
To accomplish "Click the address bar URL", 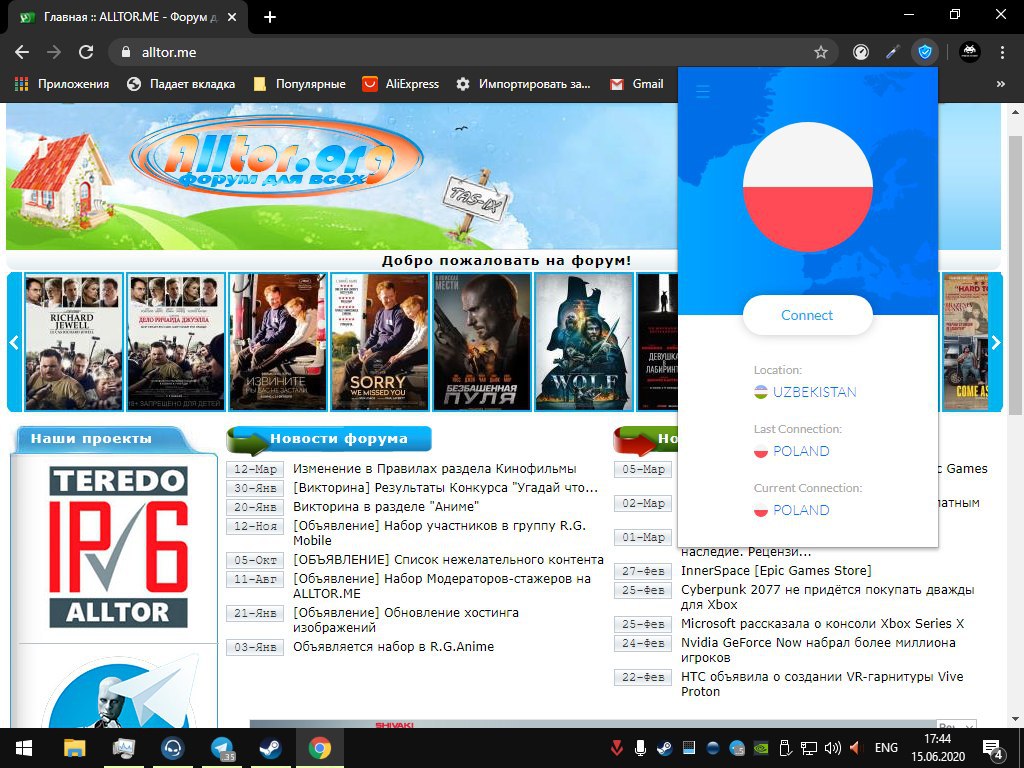I will point(168,52).
